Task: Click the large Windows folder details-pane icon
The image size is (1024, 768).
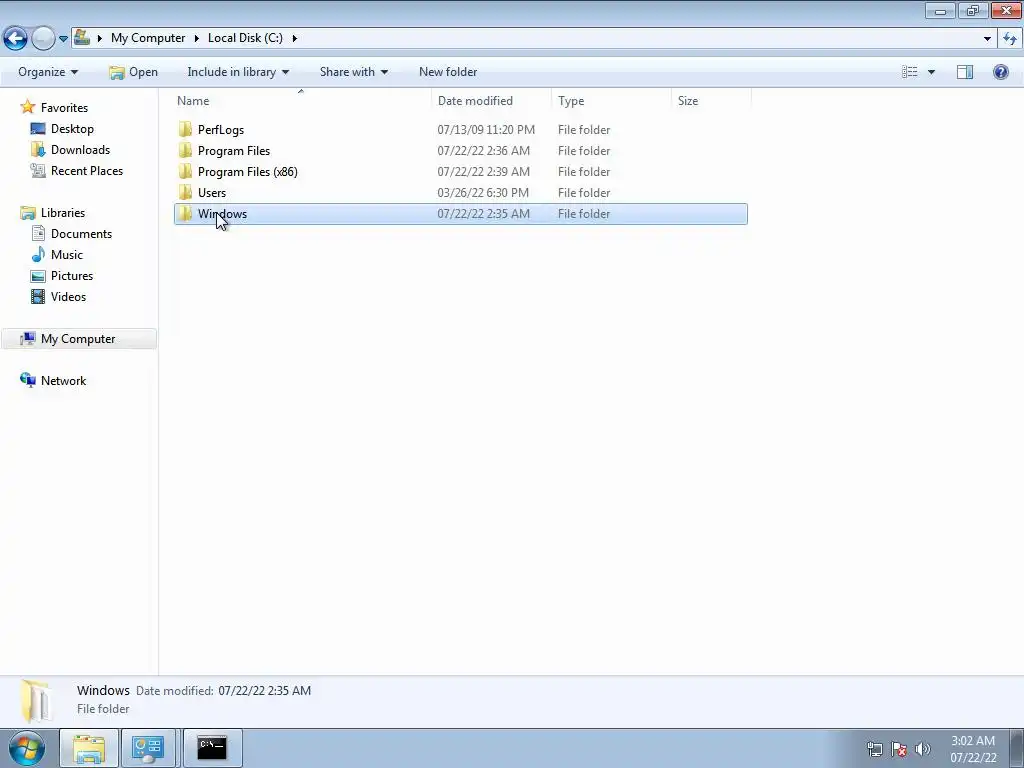Action: click(35, 700)
